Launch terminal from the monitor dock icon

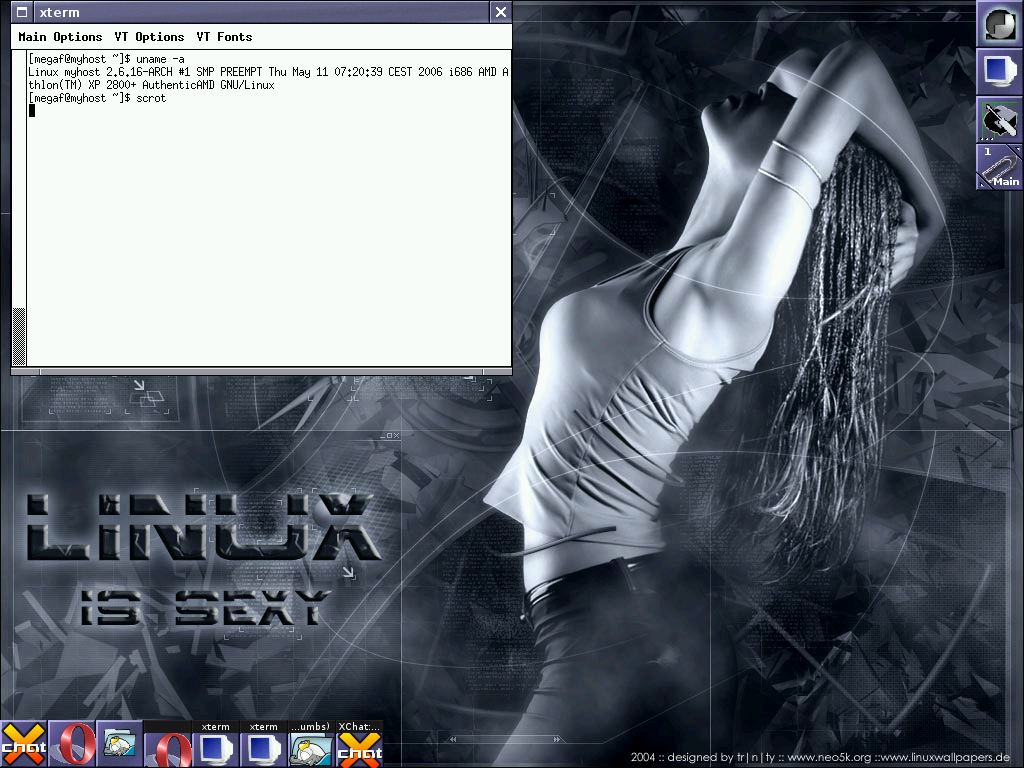999,72
